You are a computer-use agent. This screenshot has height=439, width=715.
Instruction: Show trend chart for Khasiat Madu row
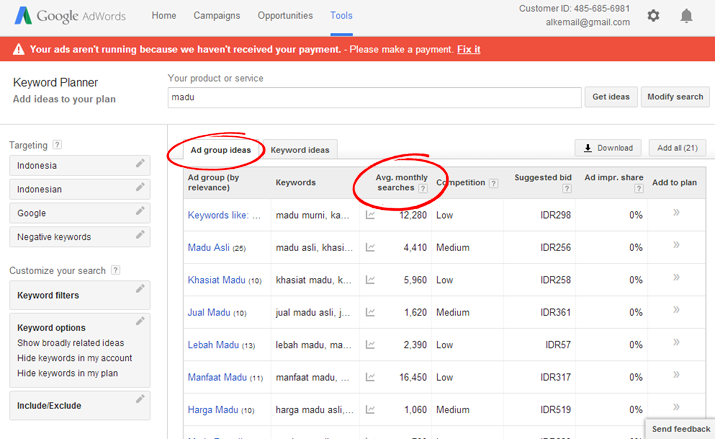point(370,280)
